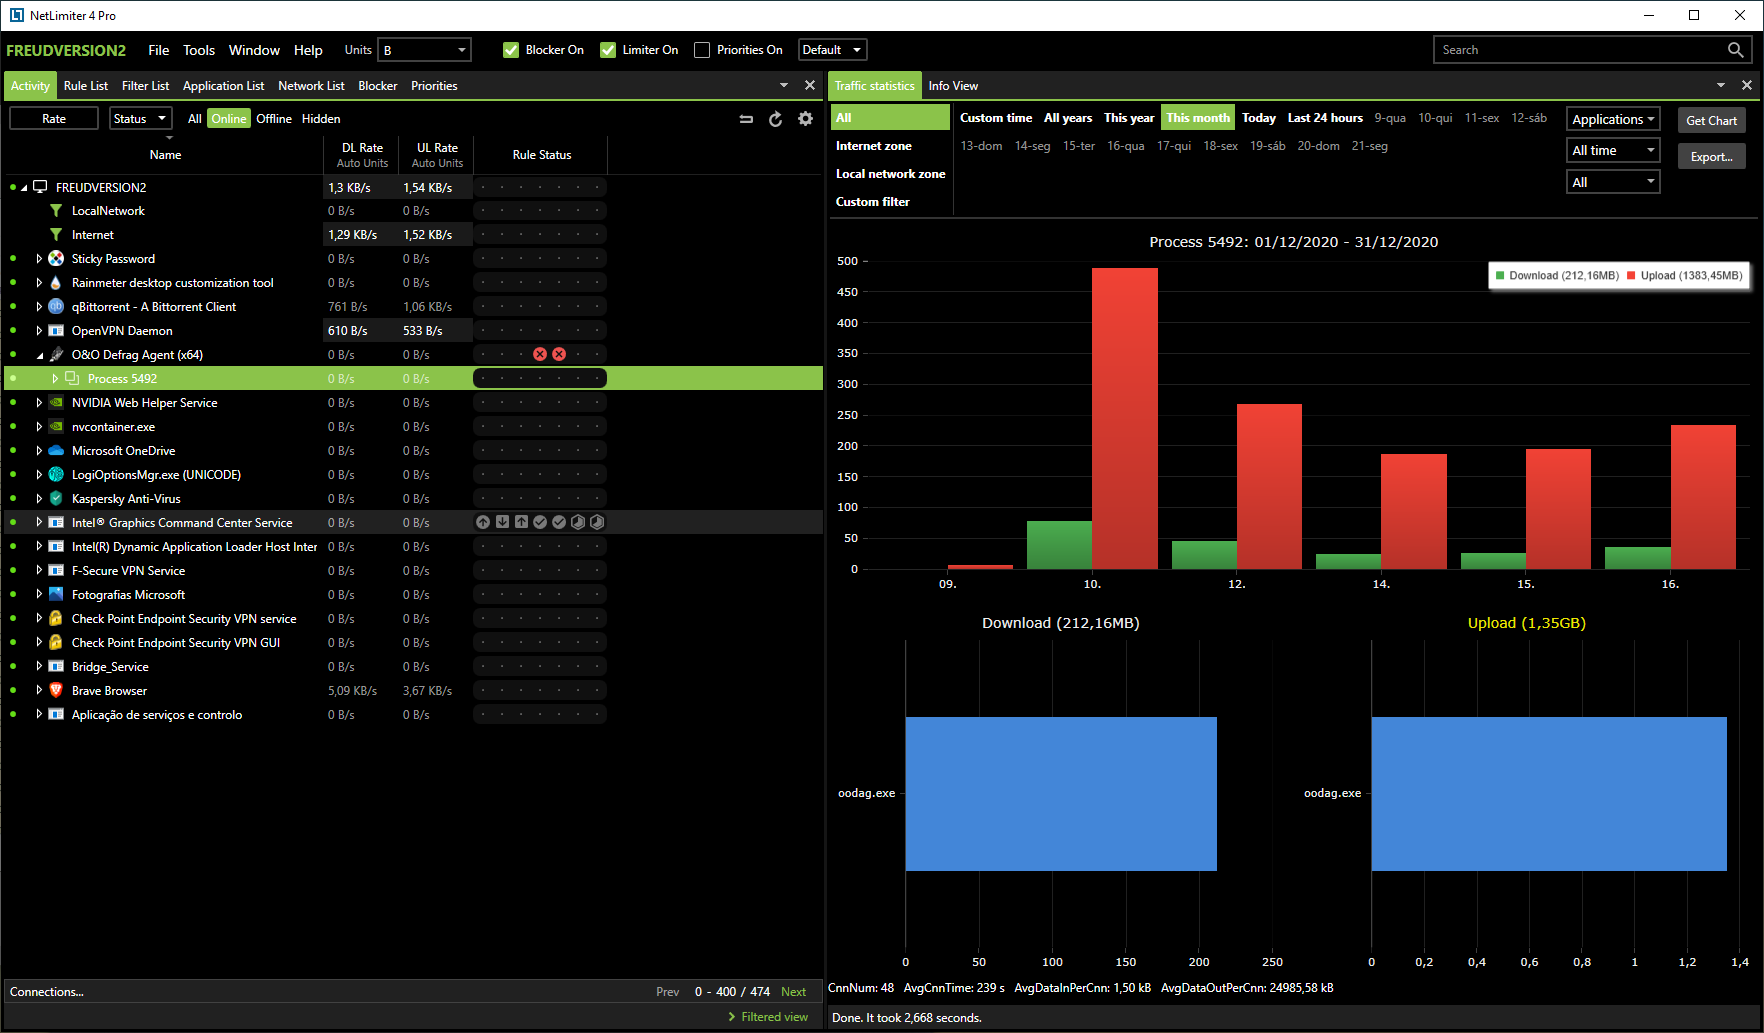The image size is (1764, 1033).
Task: Switch to the Info View tab
Action: click(x=953, y=86)
